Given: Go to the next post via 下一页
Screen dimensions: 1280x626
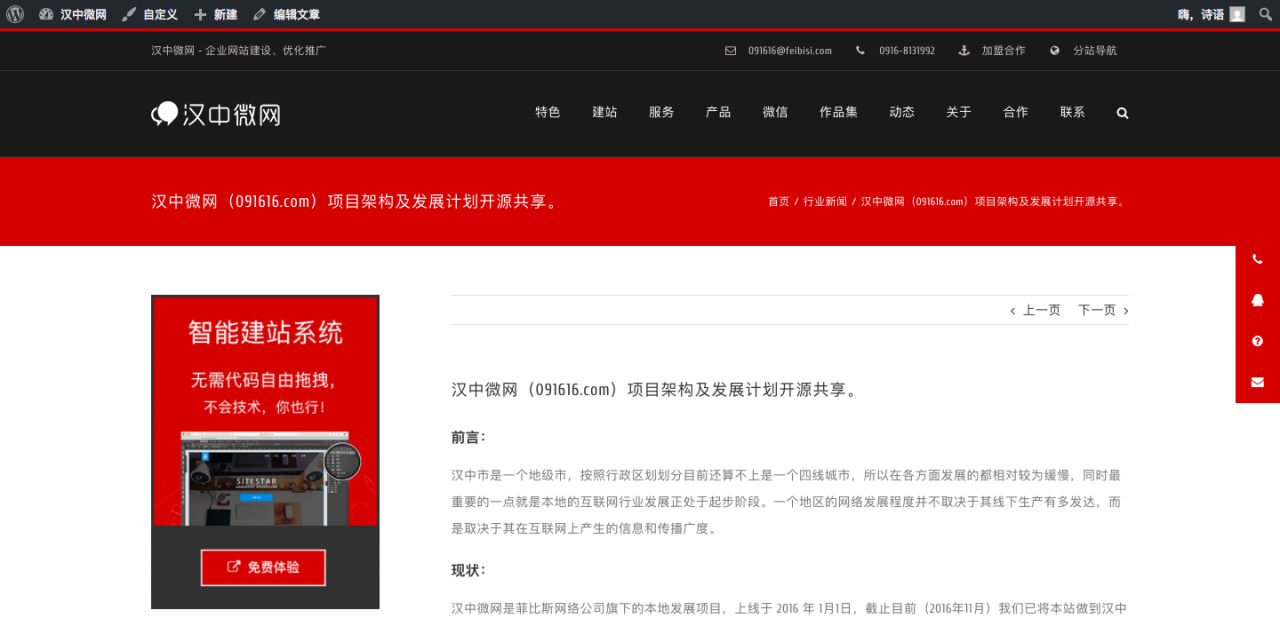Looking at the screenshot, I should pos(1097,311).
